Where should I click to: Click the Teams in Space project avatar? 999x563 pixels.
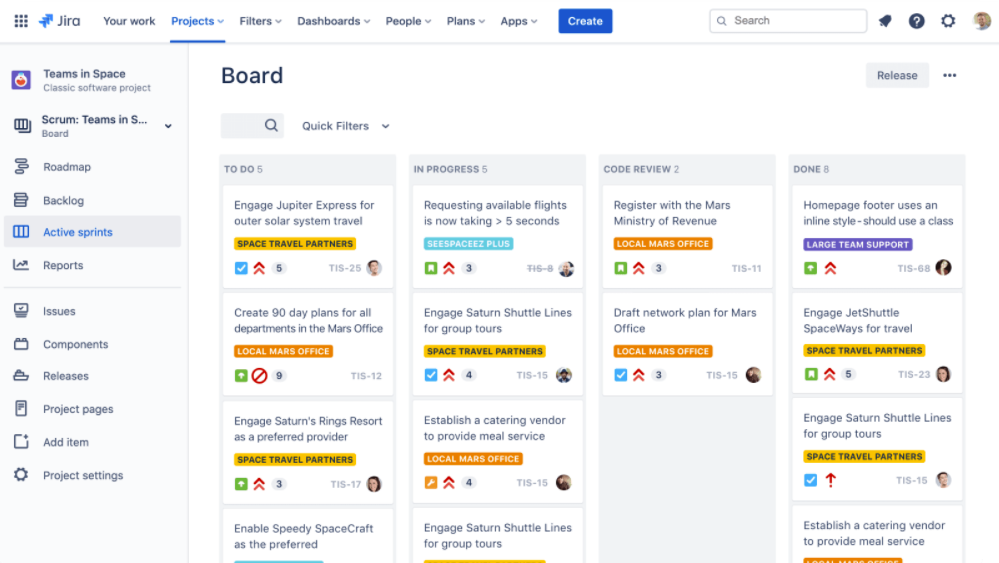tap(21, 80)
